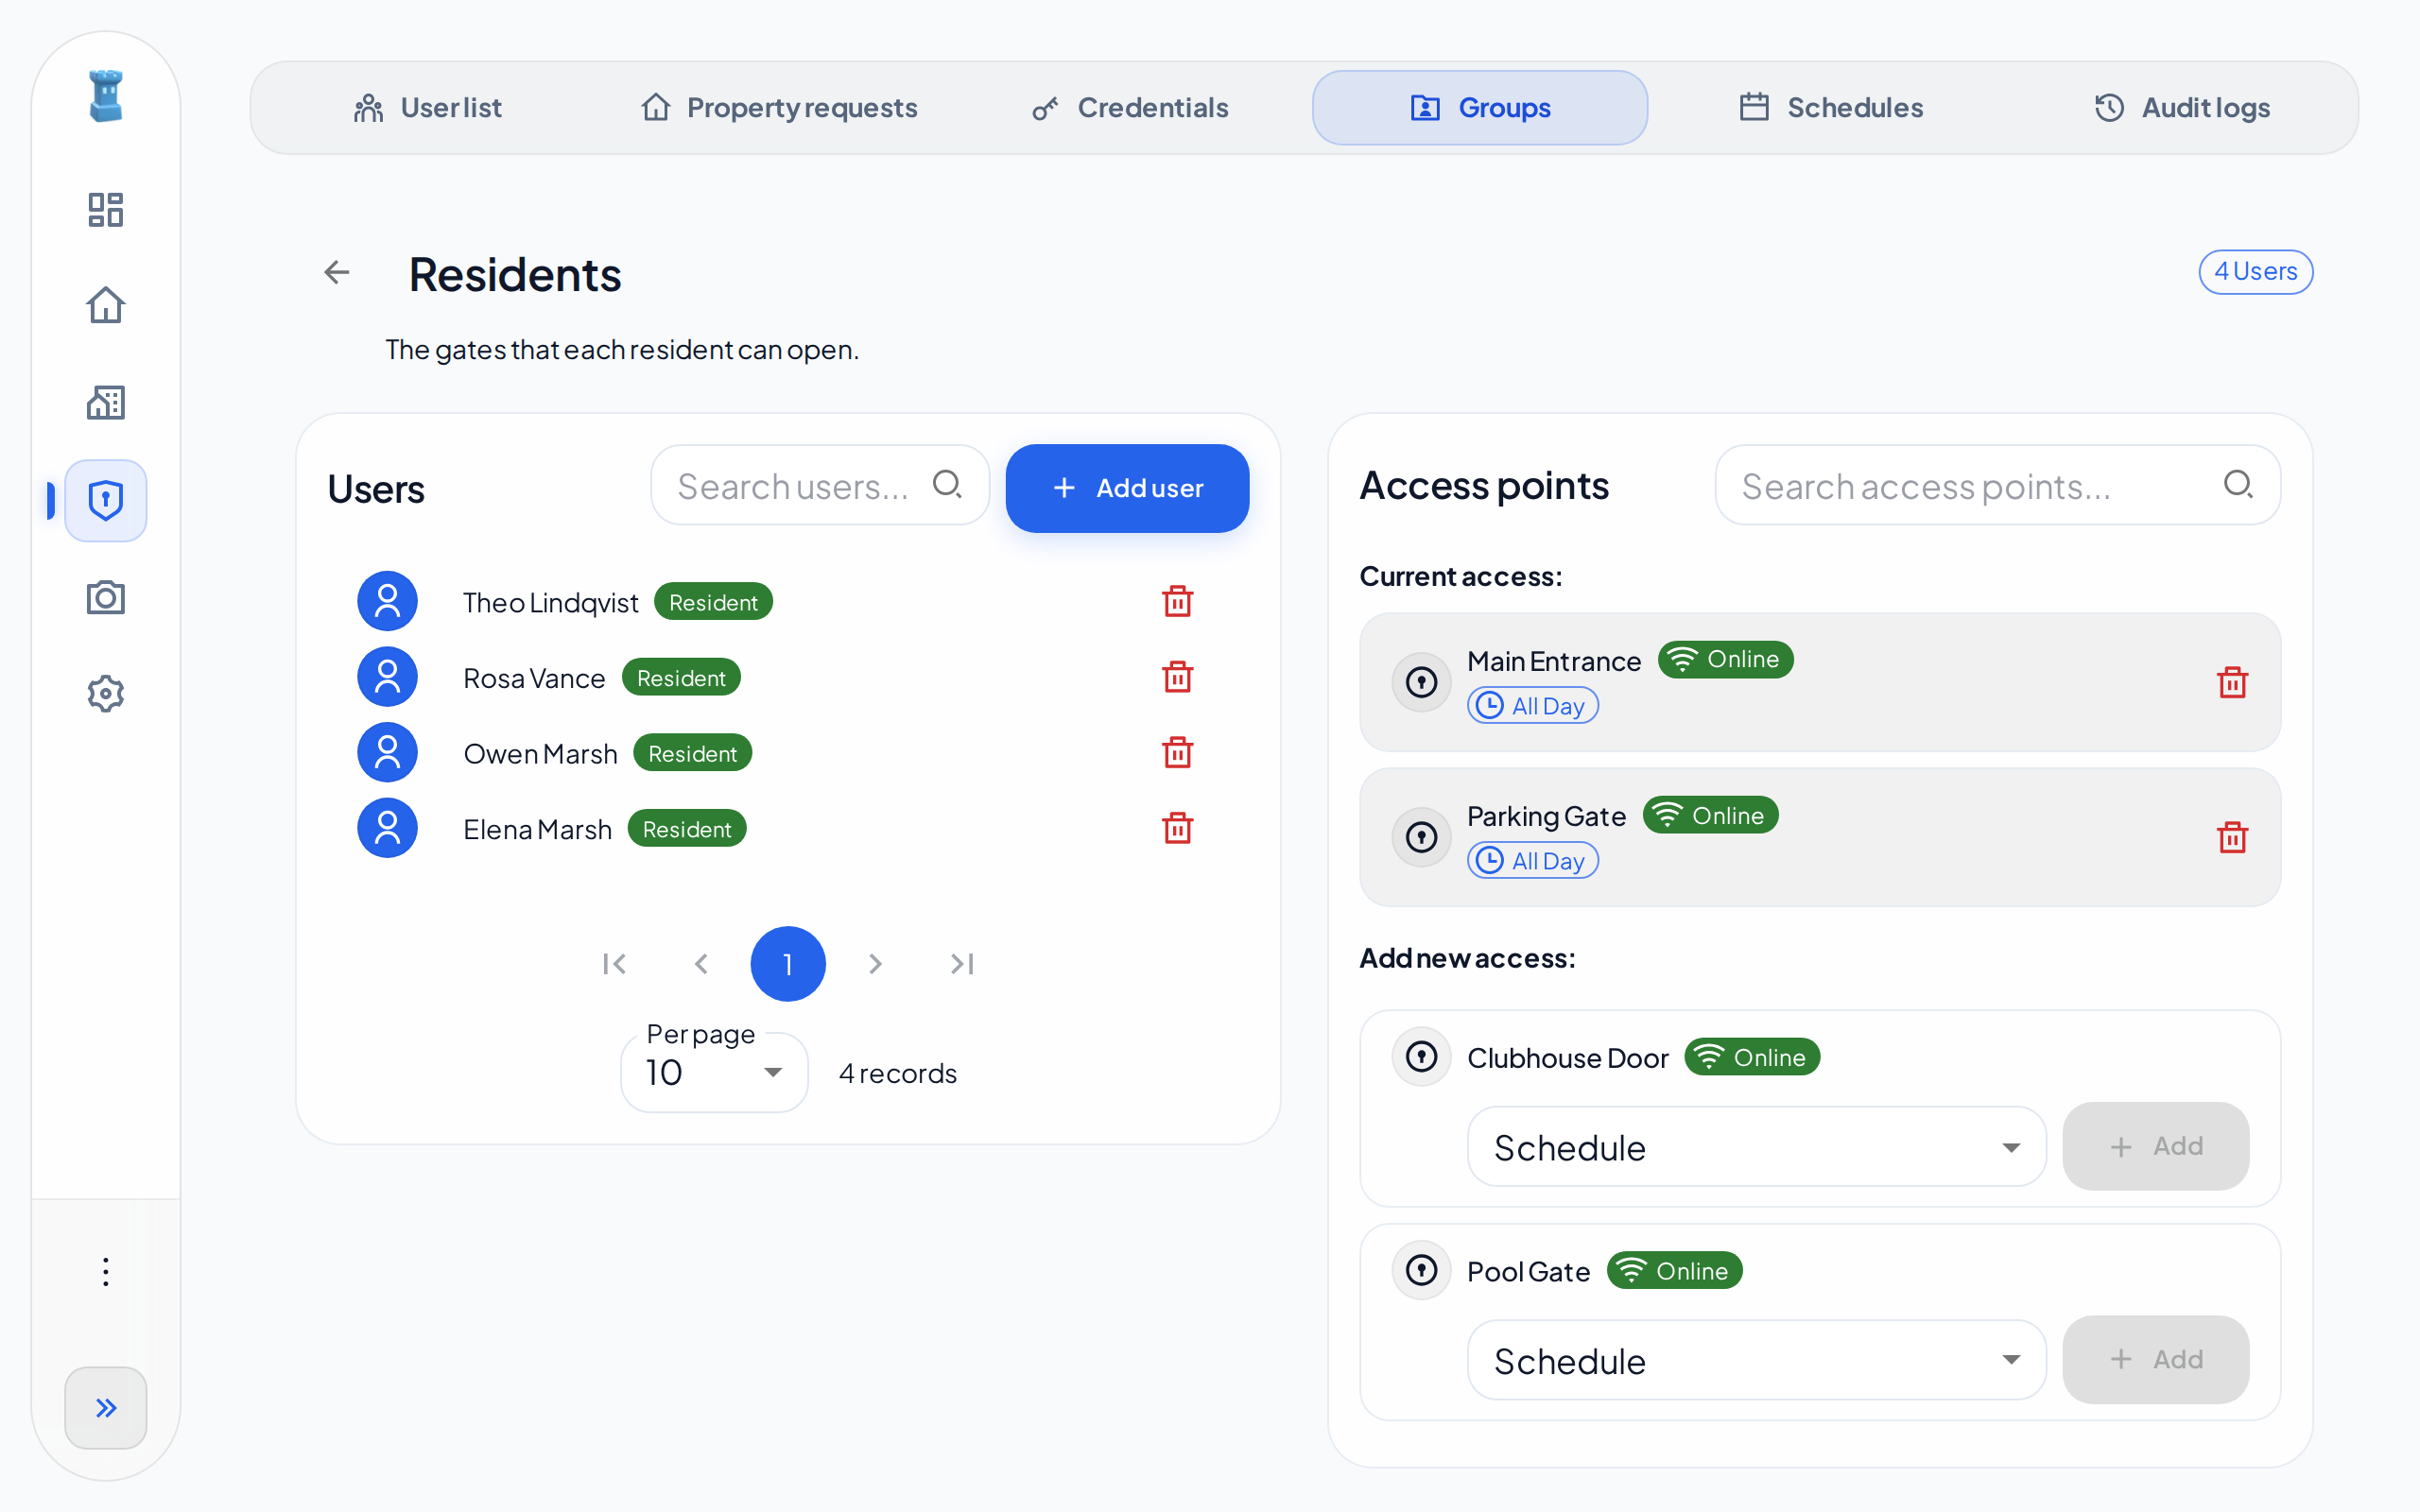
Task: Click the Theo Lindqvist user avatar
Action: (x=387, y=601)
